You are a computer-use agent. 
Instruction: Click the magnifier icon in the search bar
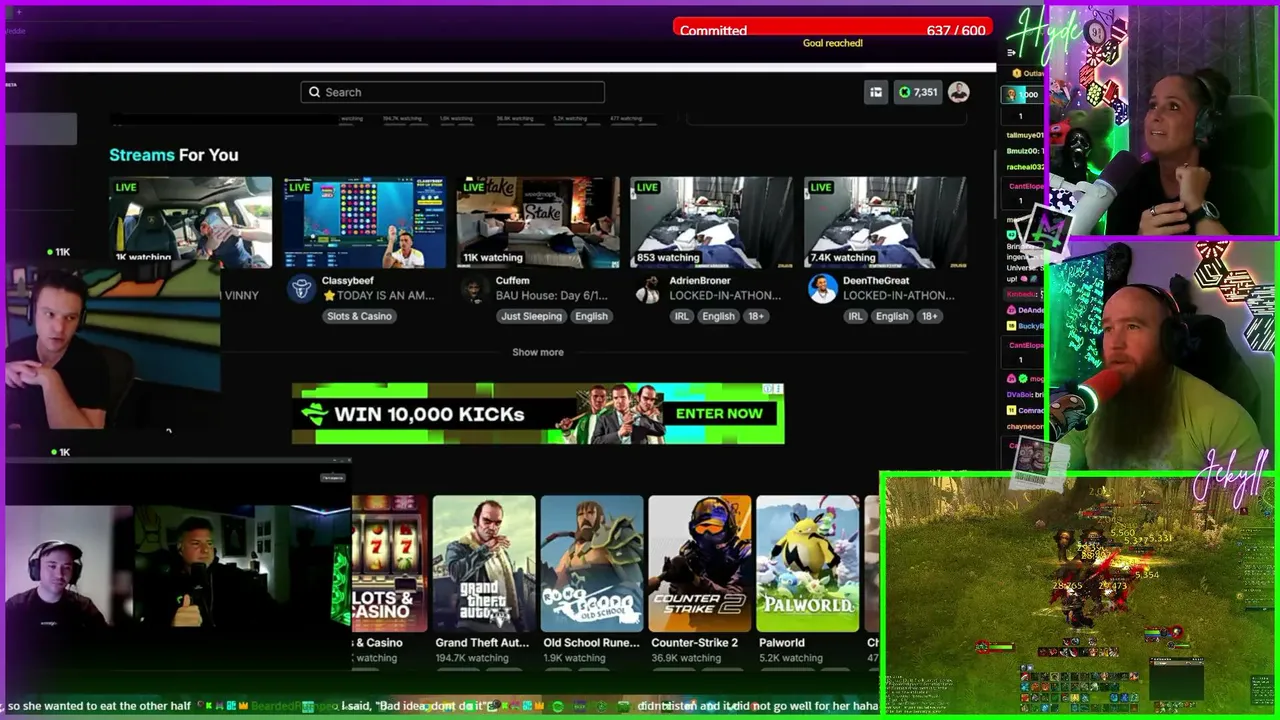pyautogui.click(x=315, y=92)
